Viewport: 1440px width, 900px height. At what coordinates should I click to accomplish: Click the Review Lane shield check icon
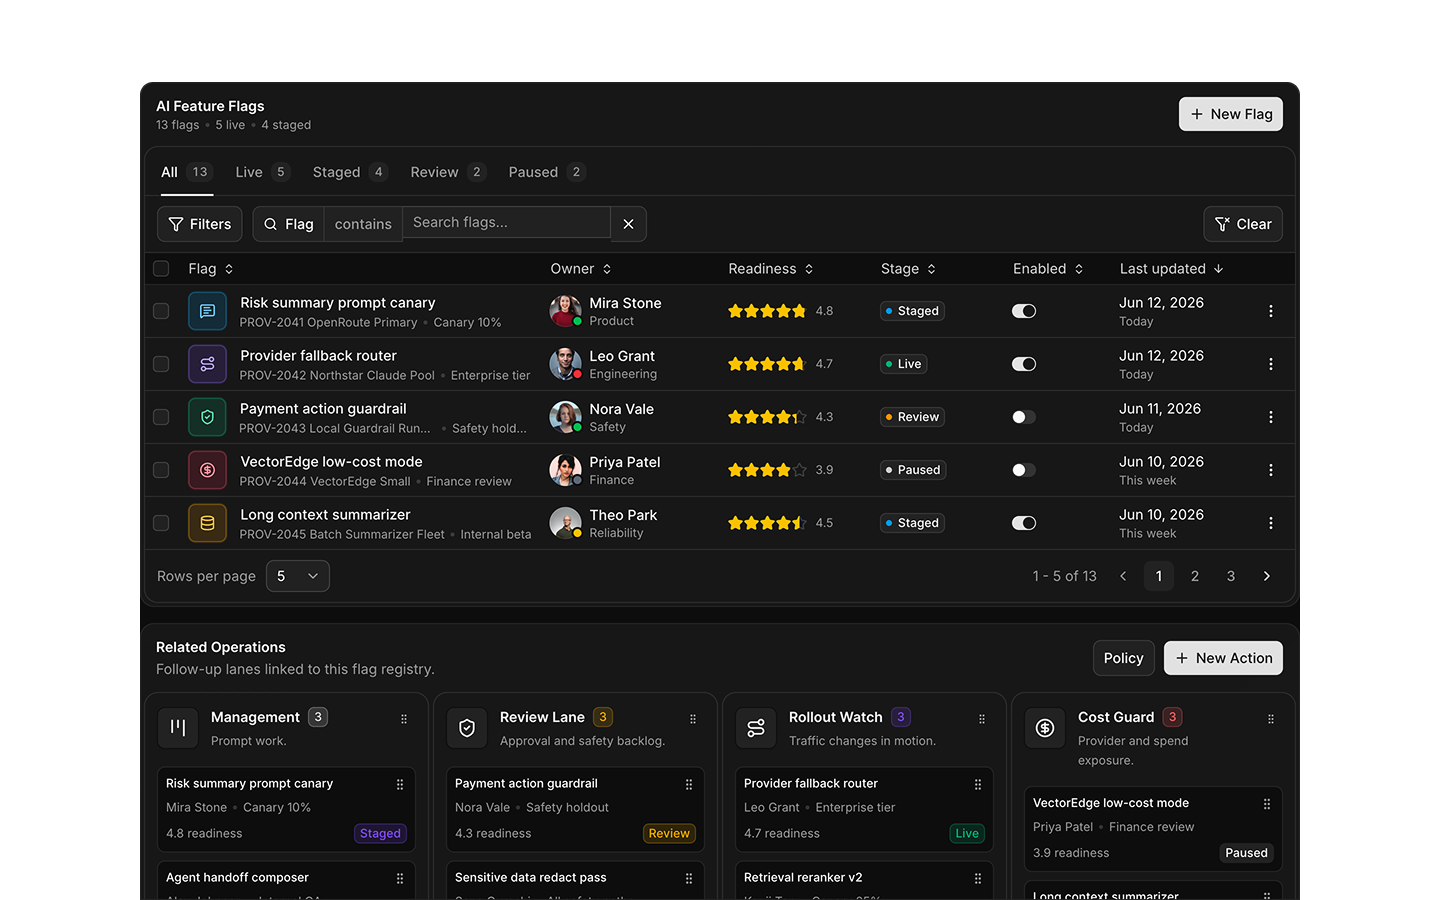tap(467, 728)
